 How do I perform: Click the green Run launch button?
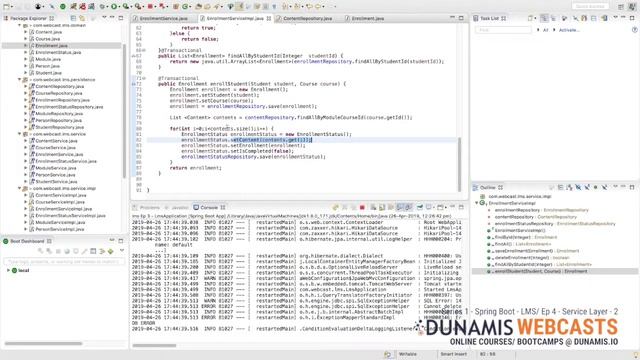coord(115,7)
